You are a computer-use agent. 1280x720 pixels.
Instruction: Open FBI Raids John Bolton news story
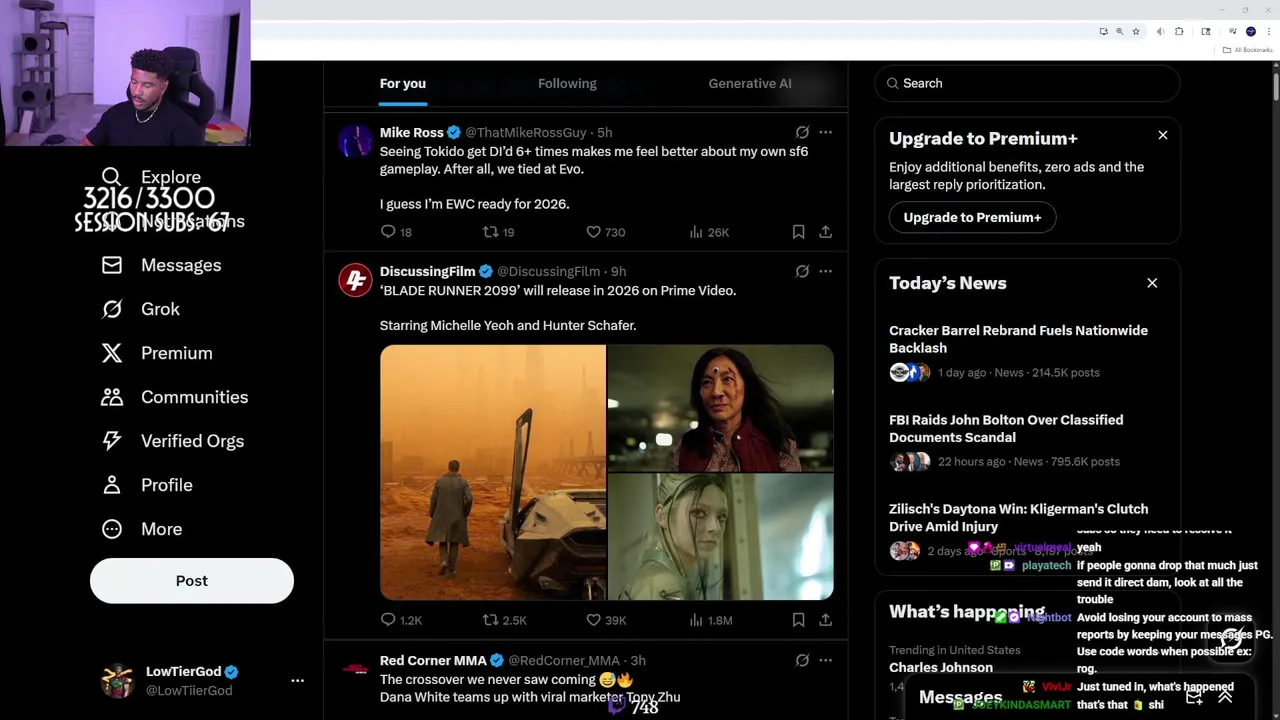(1006, 428)
